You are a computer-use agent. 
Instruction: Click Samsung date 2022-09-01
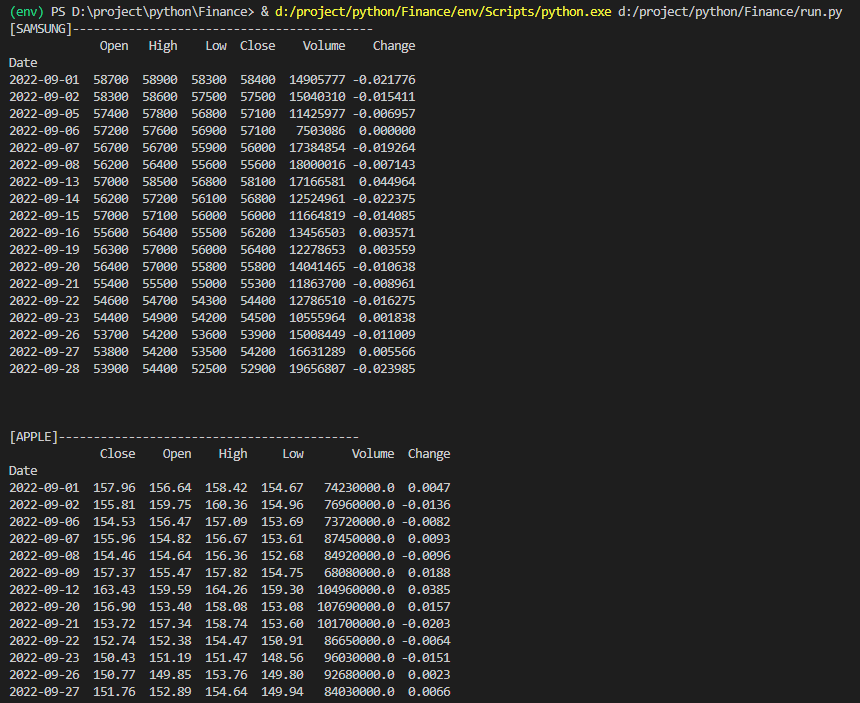44,80
